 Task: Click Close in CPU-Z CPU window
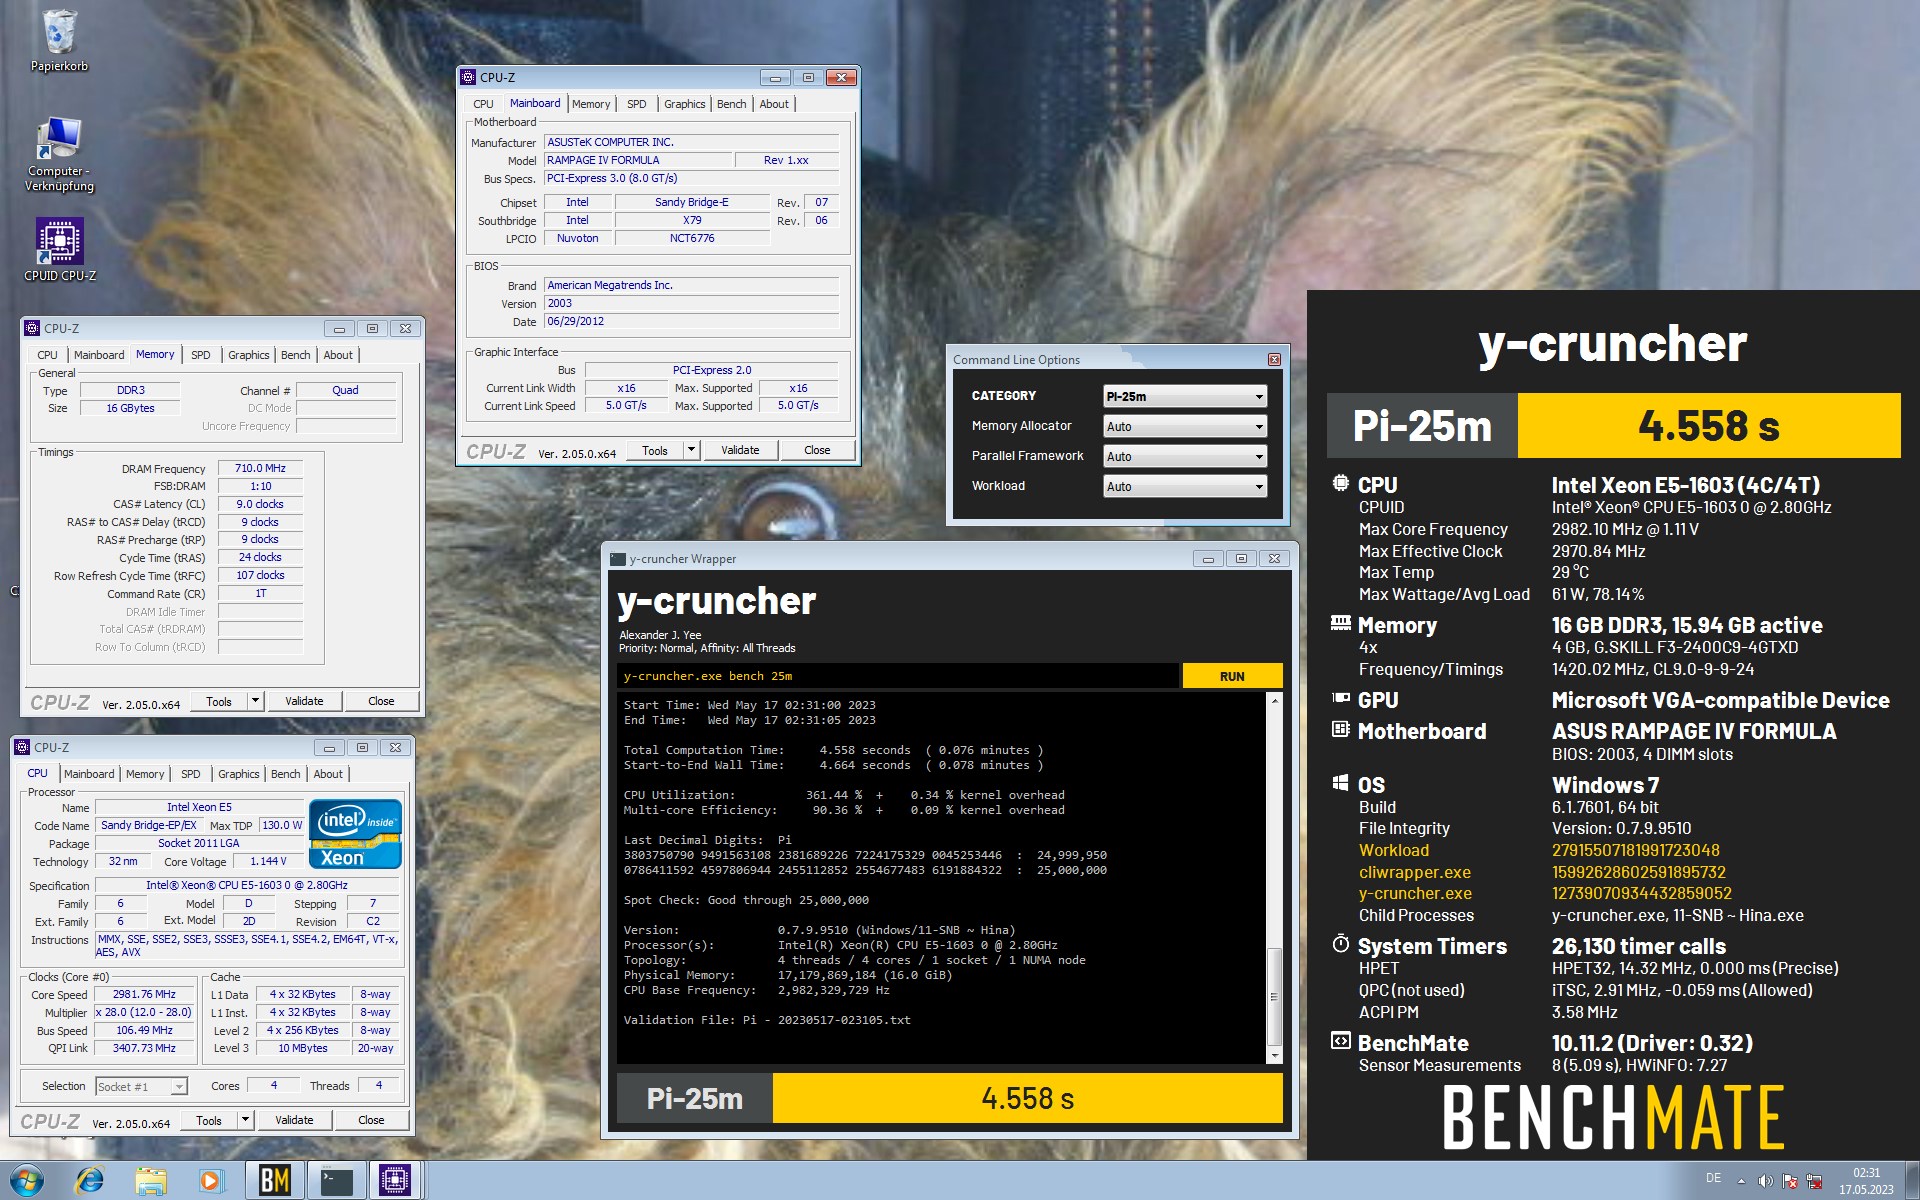pyautogui.click(x=371, y=1120)
